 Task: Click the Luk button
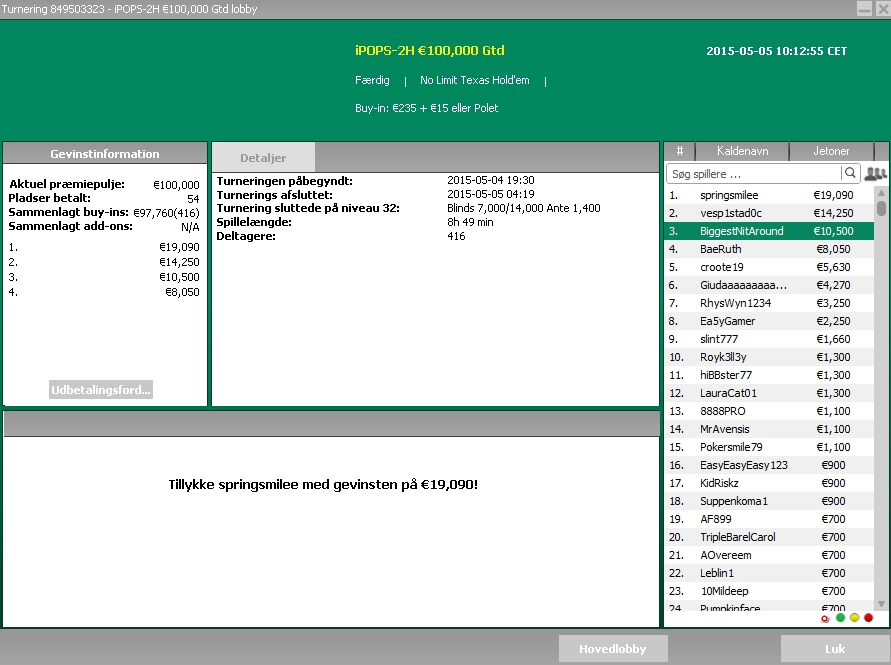835,649
